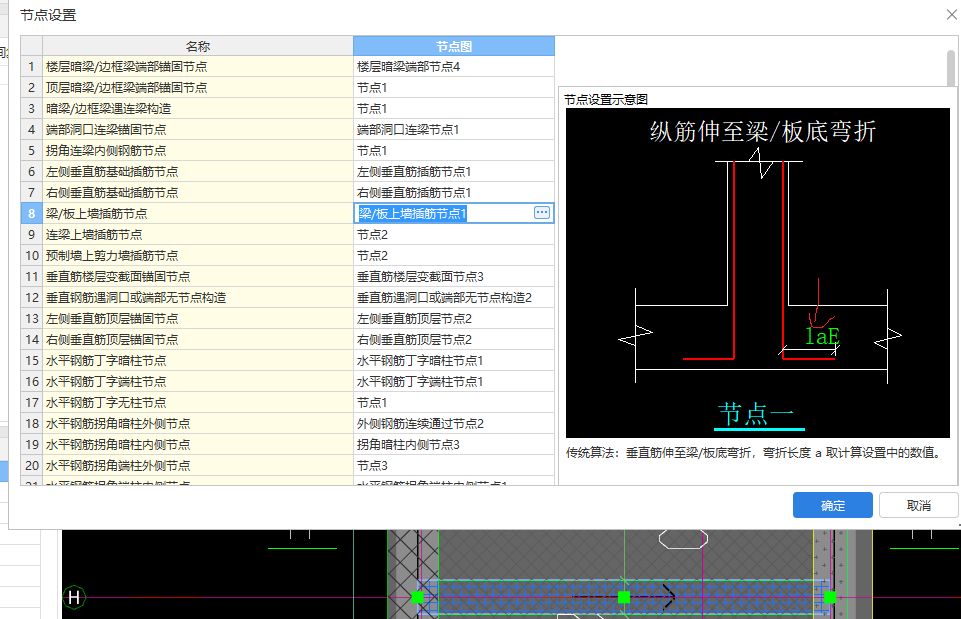961x619 pixels.
Task: Click value cell 楼层暗梁端部节点4
Action: (x=454, y=66)
